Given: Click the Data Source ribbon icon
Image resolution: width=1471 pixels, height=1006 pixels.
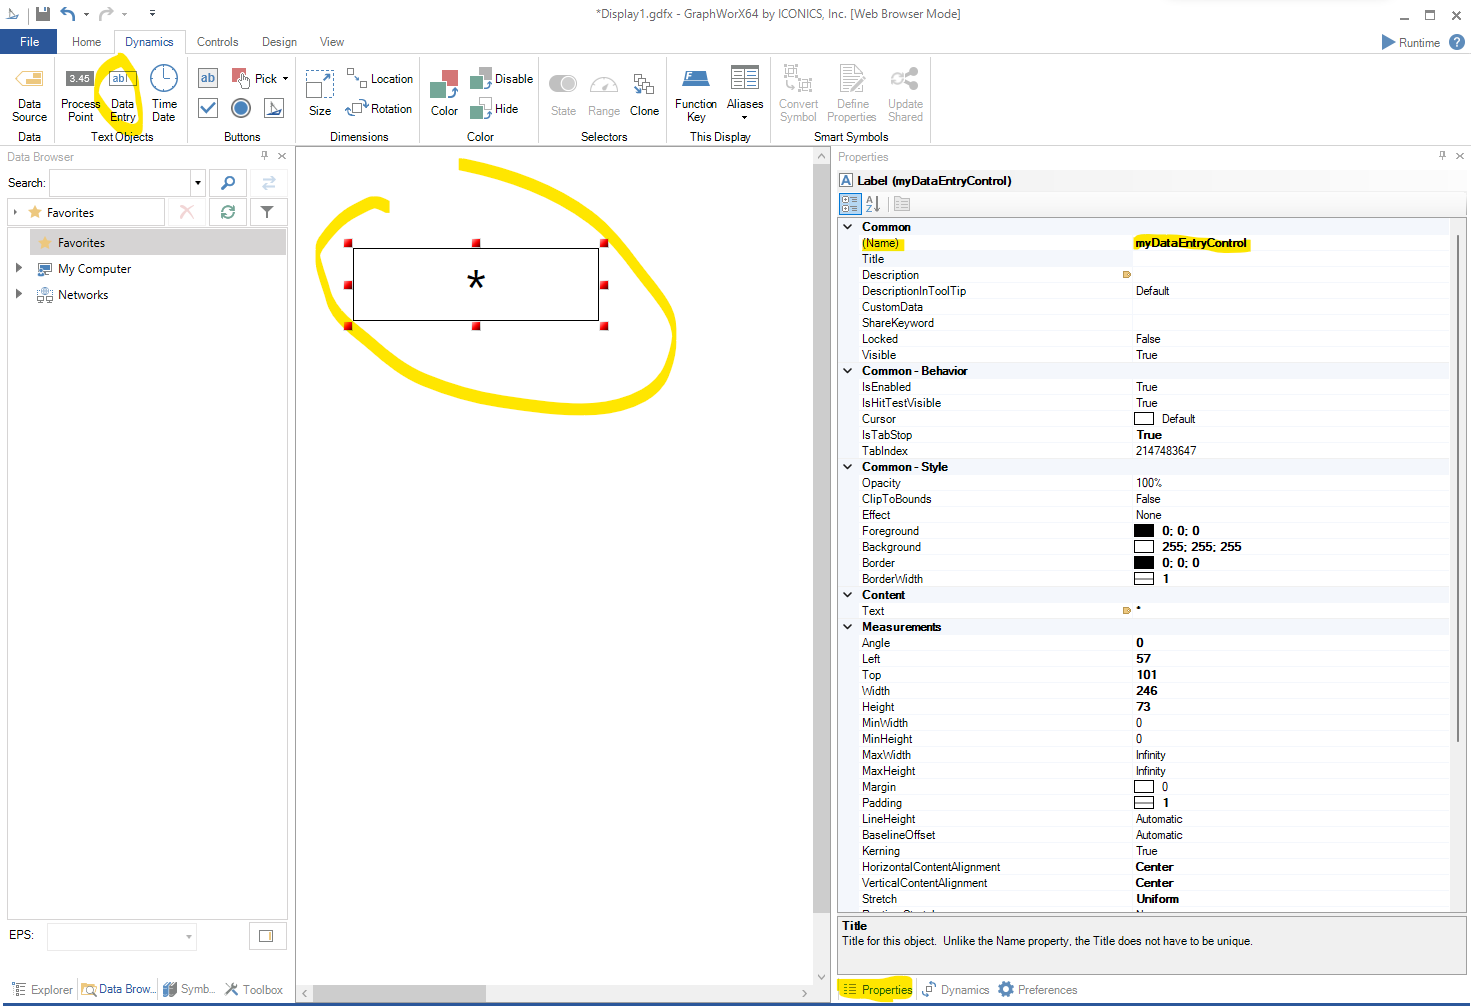Looking at the screenshot, I should click(29, 94).
